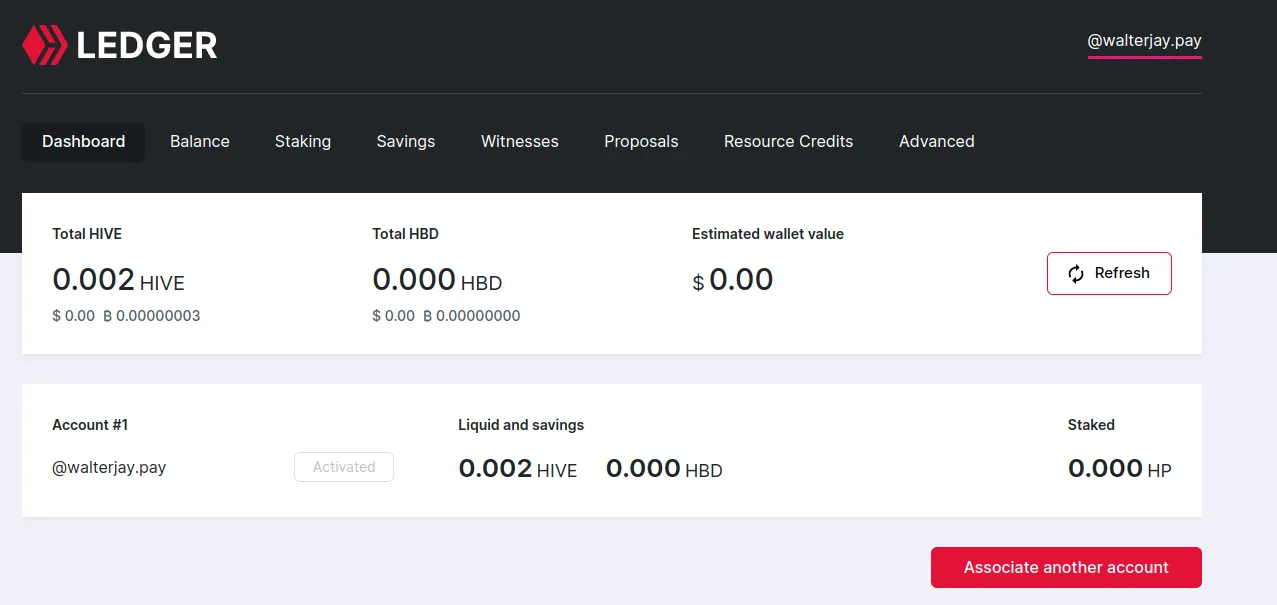Click the 0.002 HIVE liquid amount in account row
The image size is (1277, 605).
coord(518,468)
